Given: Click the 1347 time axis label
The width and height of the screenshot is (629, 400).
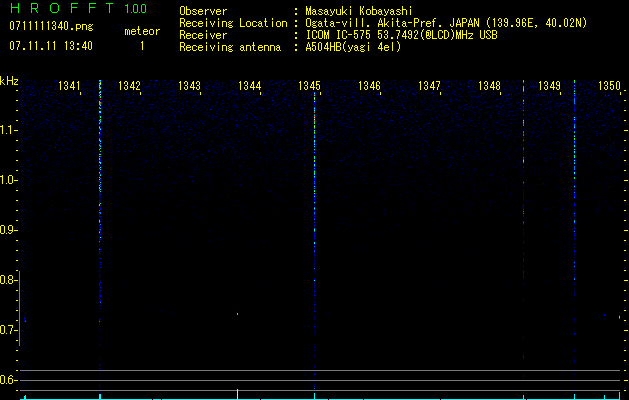Looking at the screenshot, I should [429, 86].
